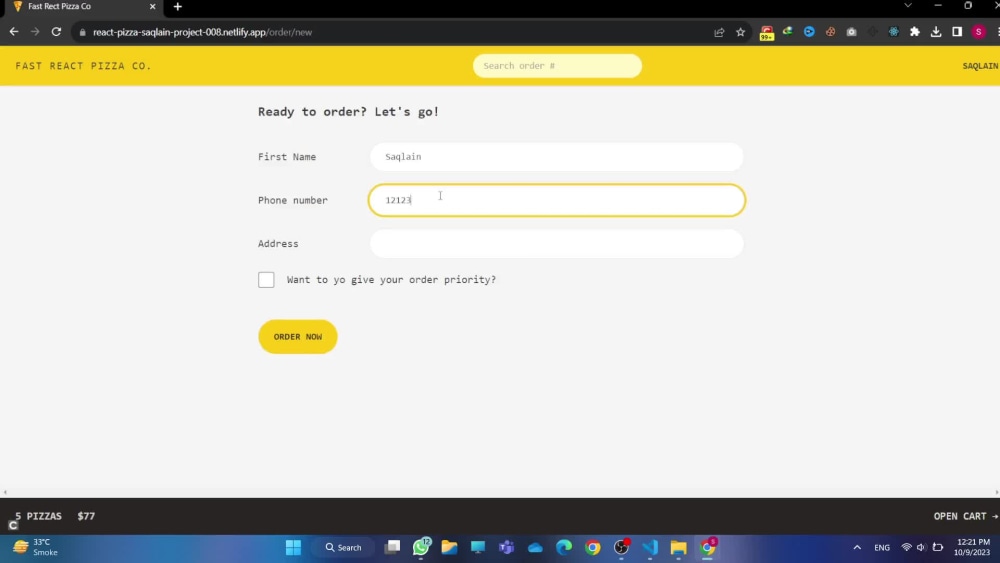Show hidden system tray icons
Image resolution: width=1000 pixels, height=563 pixels.
pos(857,547)
